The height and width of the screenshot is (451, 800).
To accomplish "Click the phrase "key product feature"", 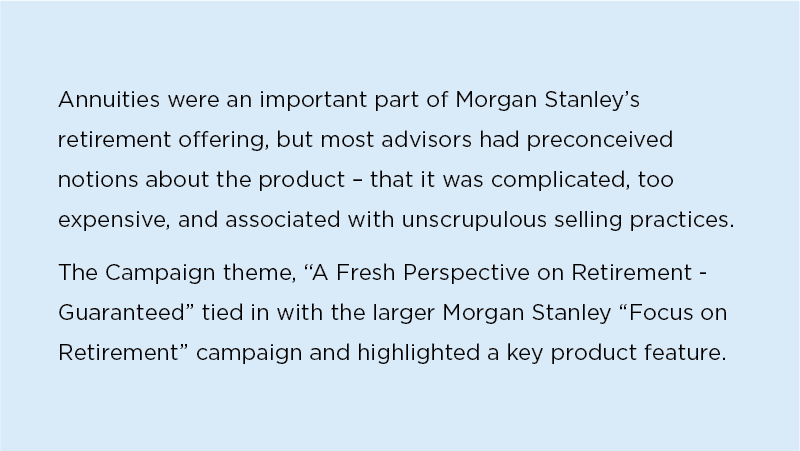I will (x=616, y=353).
